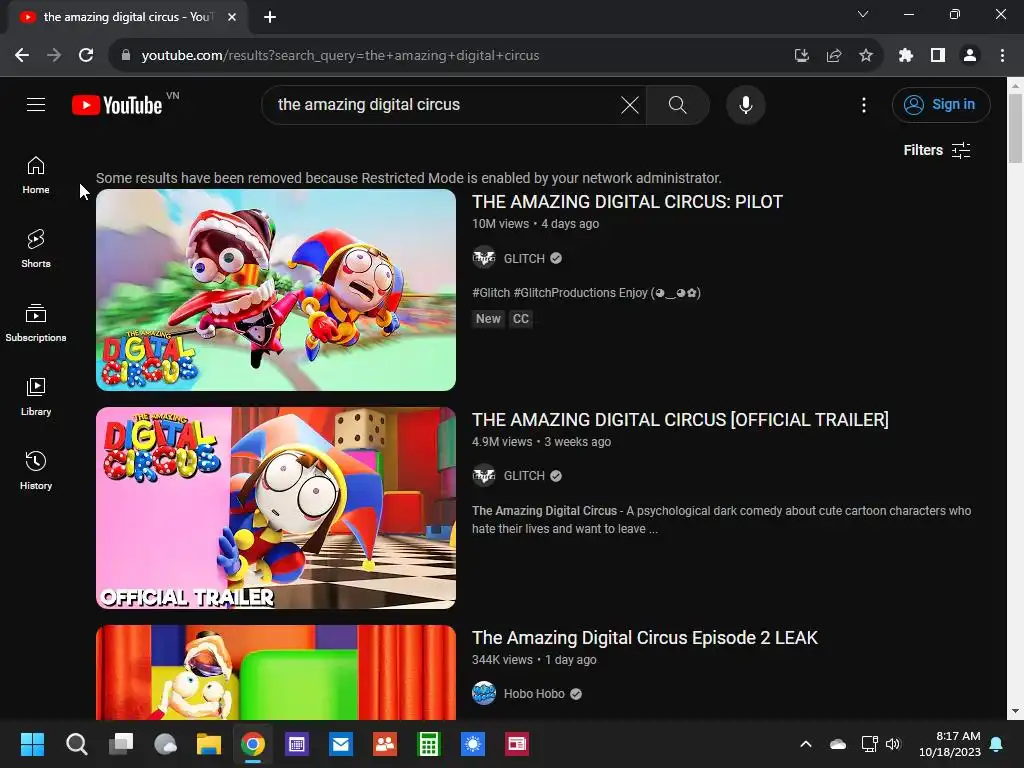This screenshot has height=768, width=1024.
Task: Open THE AMAZING DIGITAL CIRCUS: PILOT title
Action: point(627,202)
